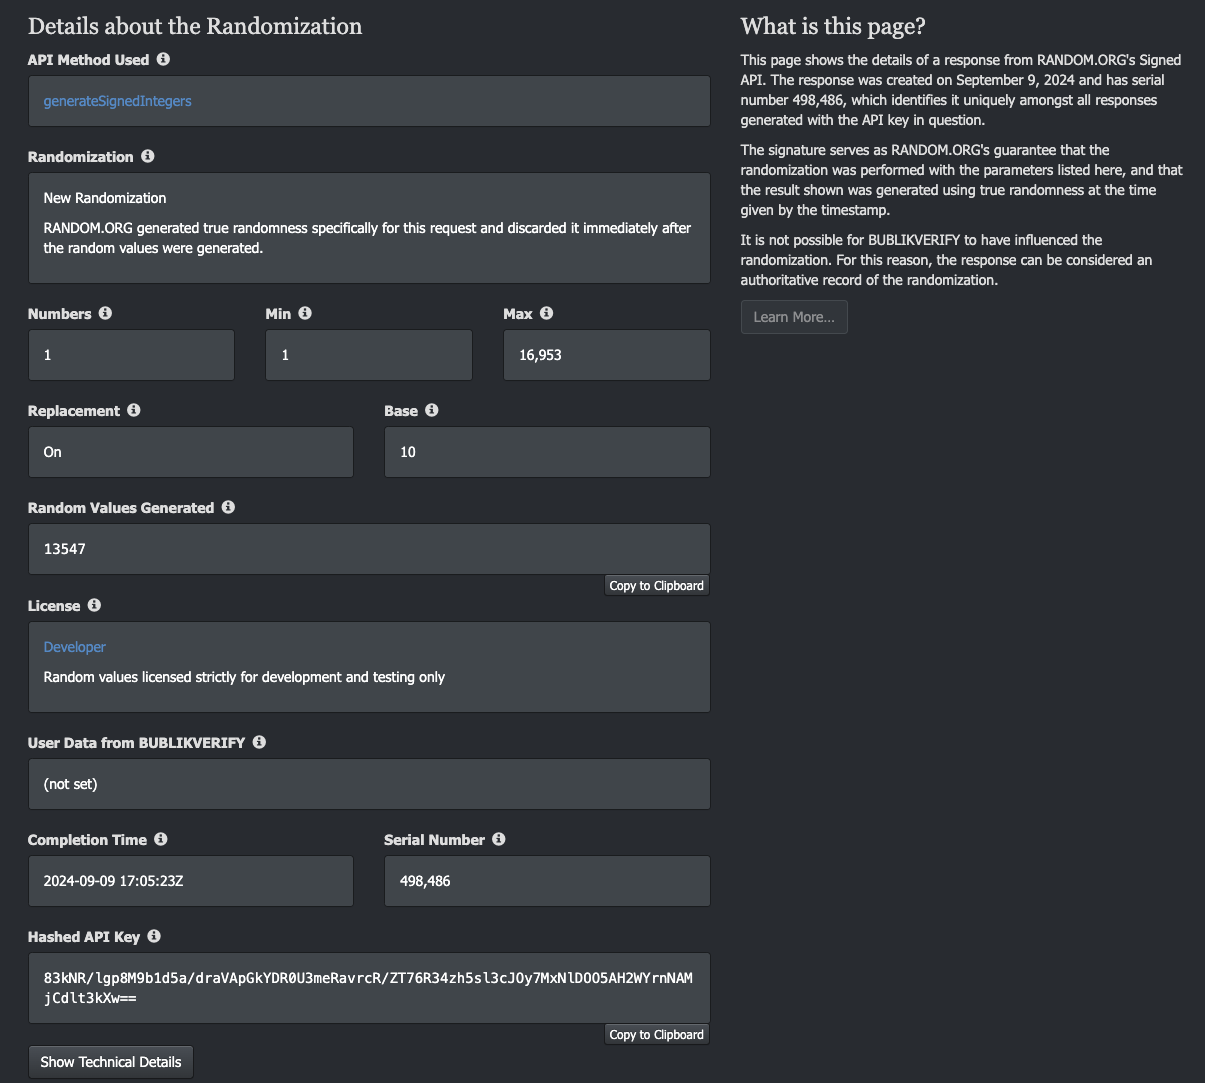Click the Hashed API Key text field

pyautogui.click(x=369, y=987)
